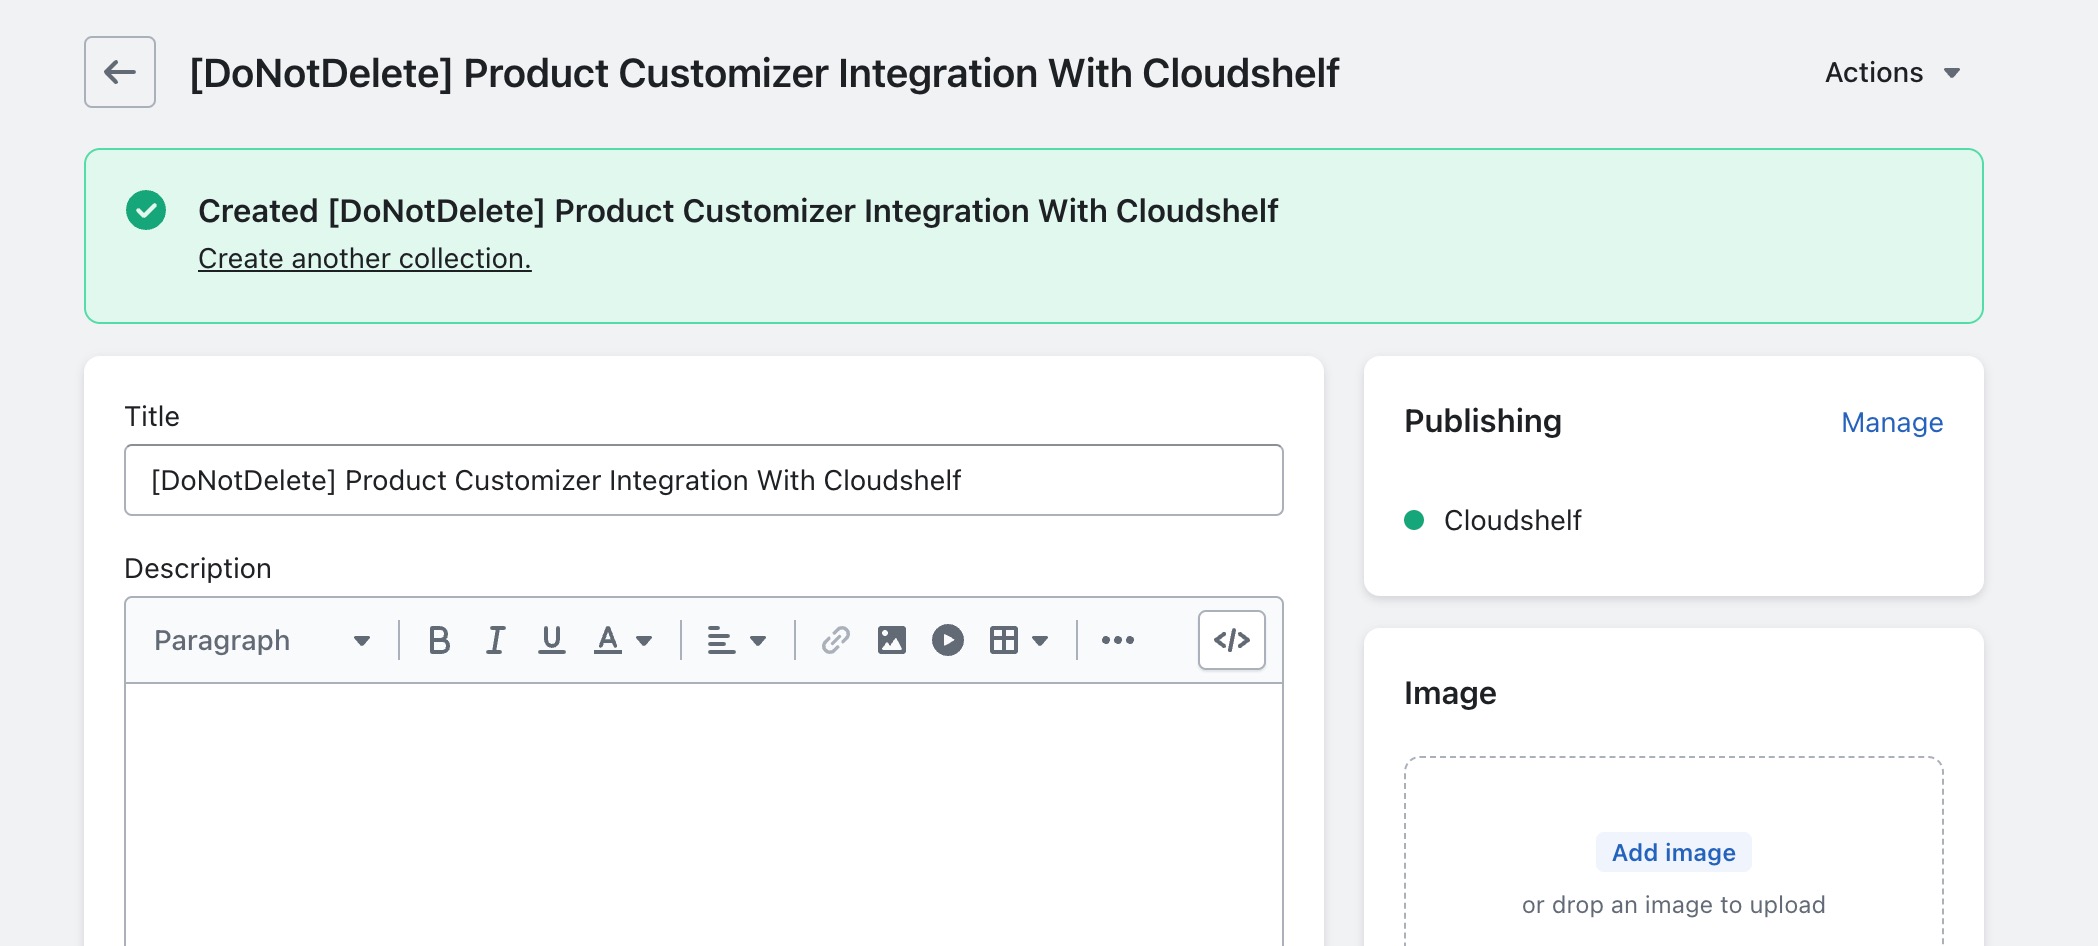Insert an image into the description

pos(891,640)
